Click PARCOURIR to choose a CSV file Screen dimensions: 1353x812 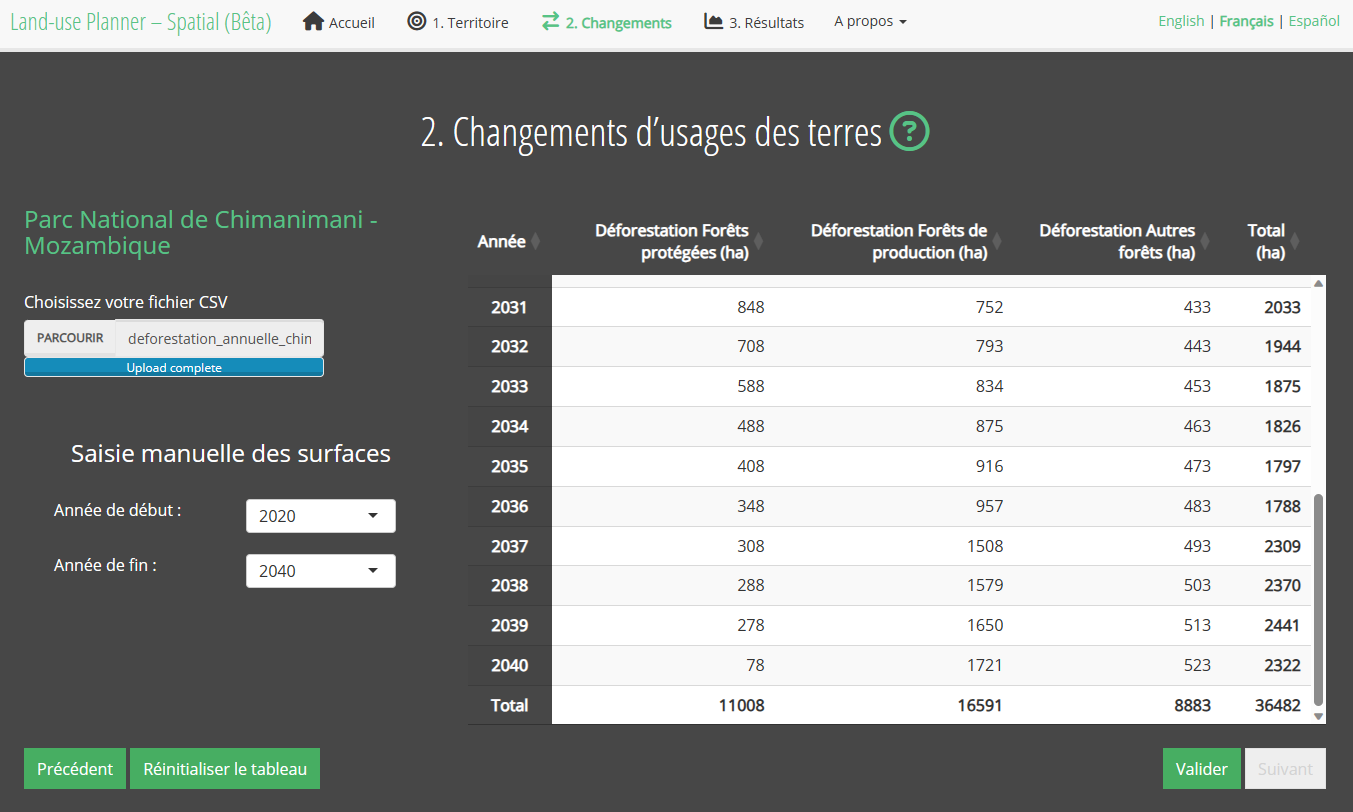(70, 338)
